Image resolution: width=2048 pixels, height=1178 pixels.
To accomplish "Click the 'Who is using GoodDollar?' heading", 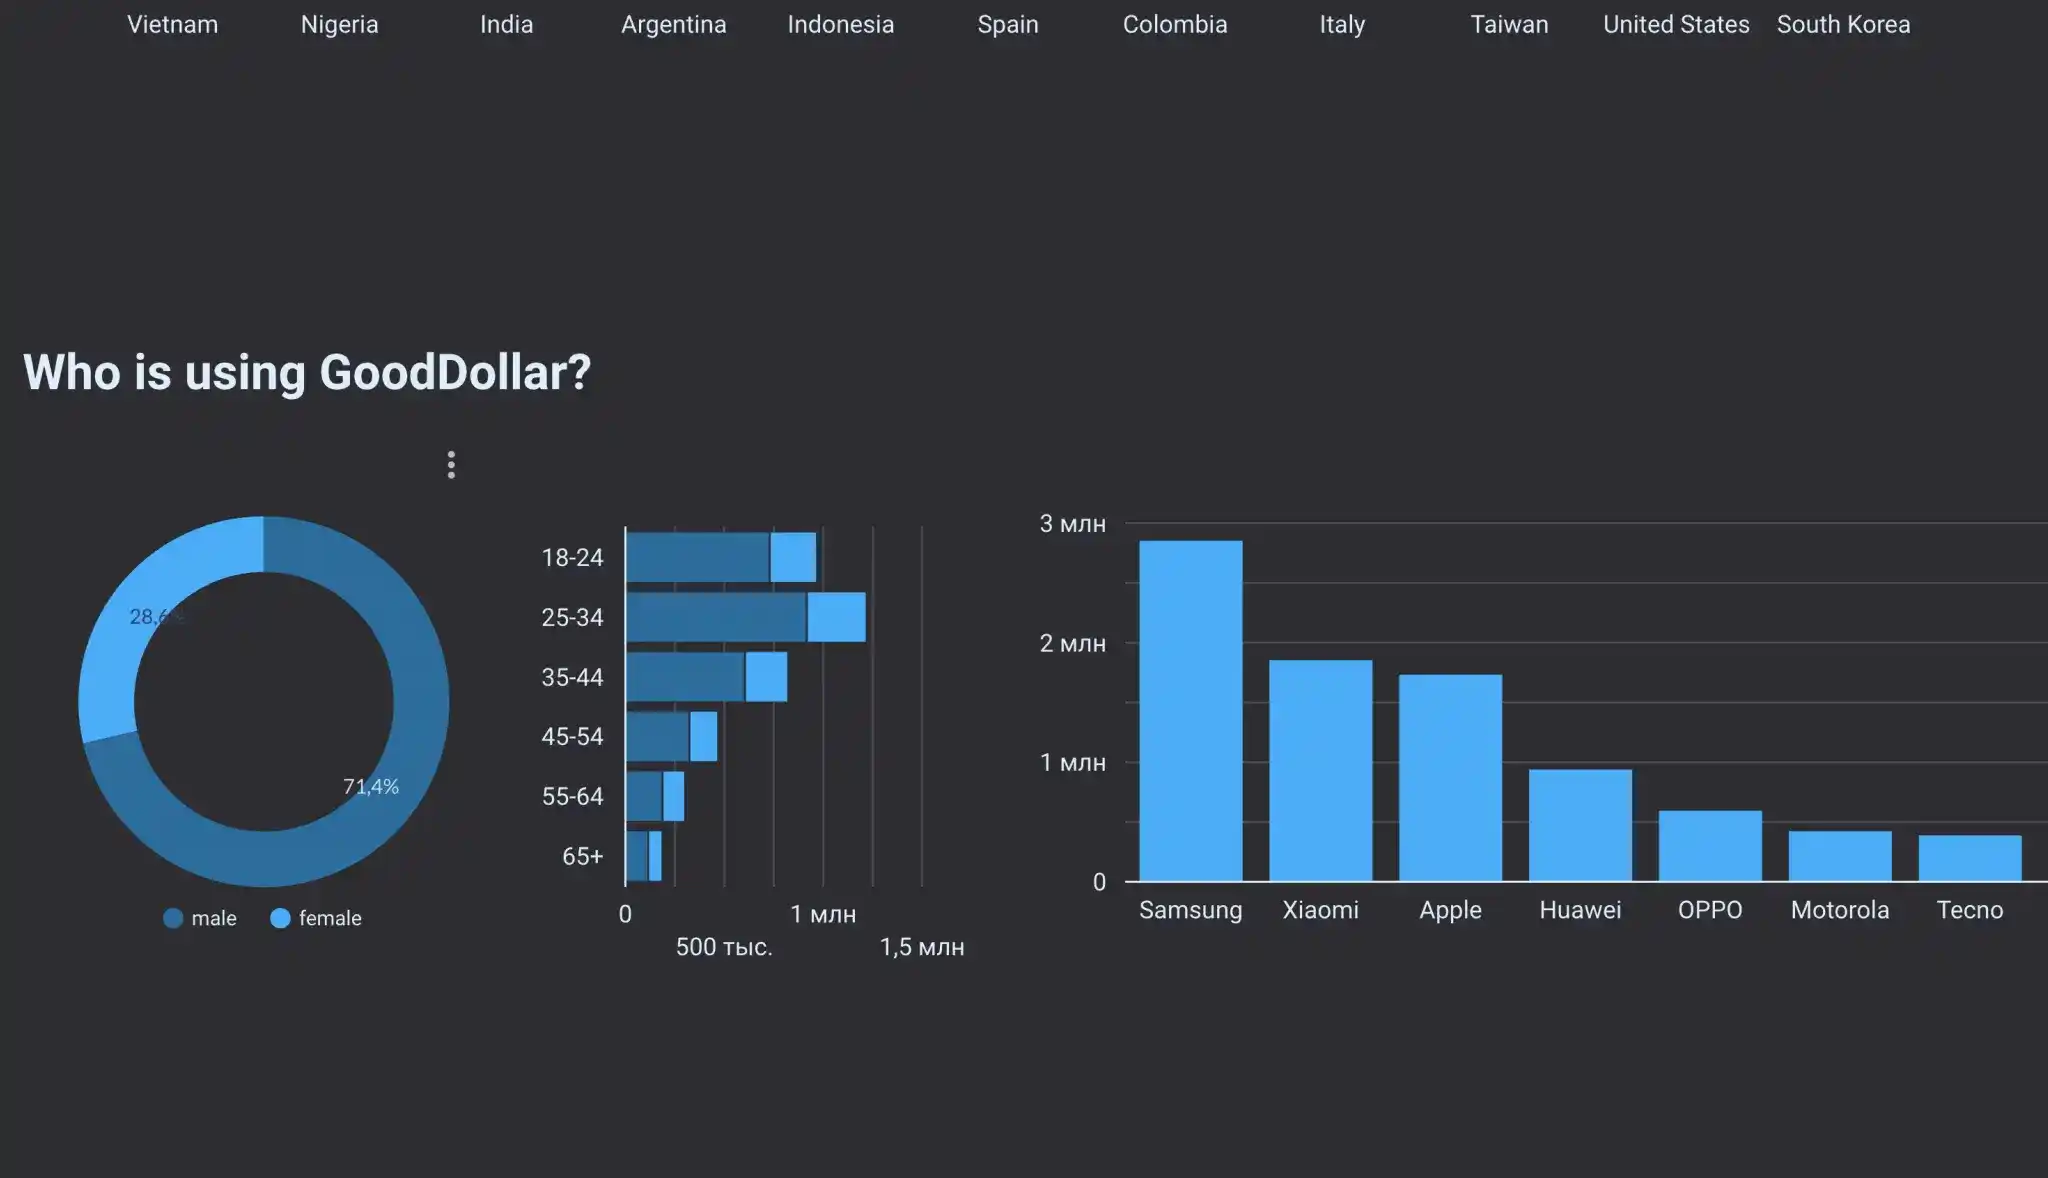I will pos(307,372).
